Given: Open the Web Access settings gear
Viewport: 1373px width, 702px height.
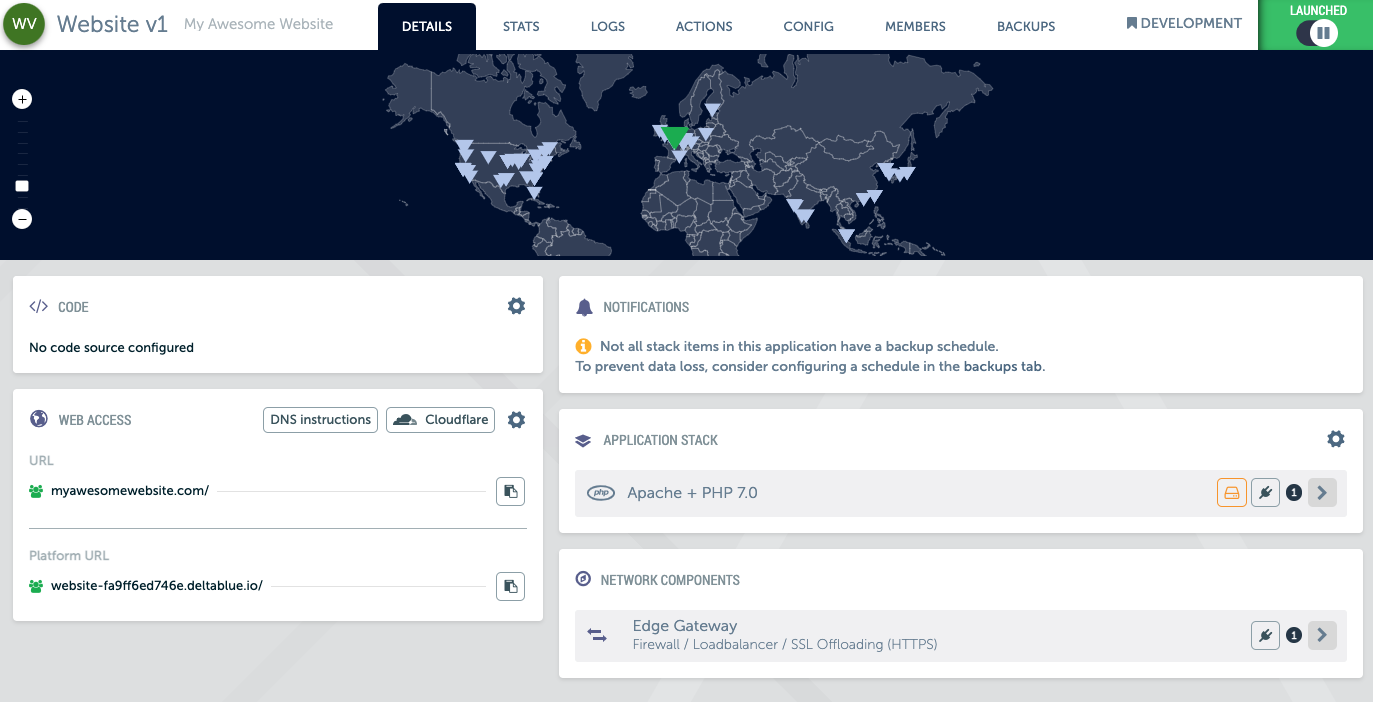Looking at the screenshot, I should point(516,420).
